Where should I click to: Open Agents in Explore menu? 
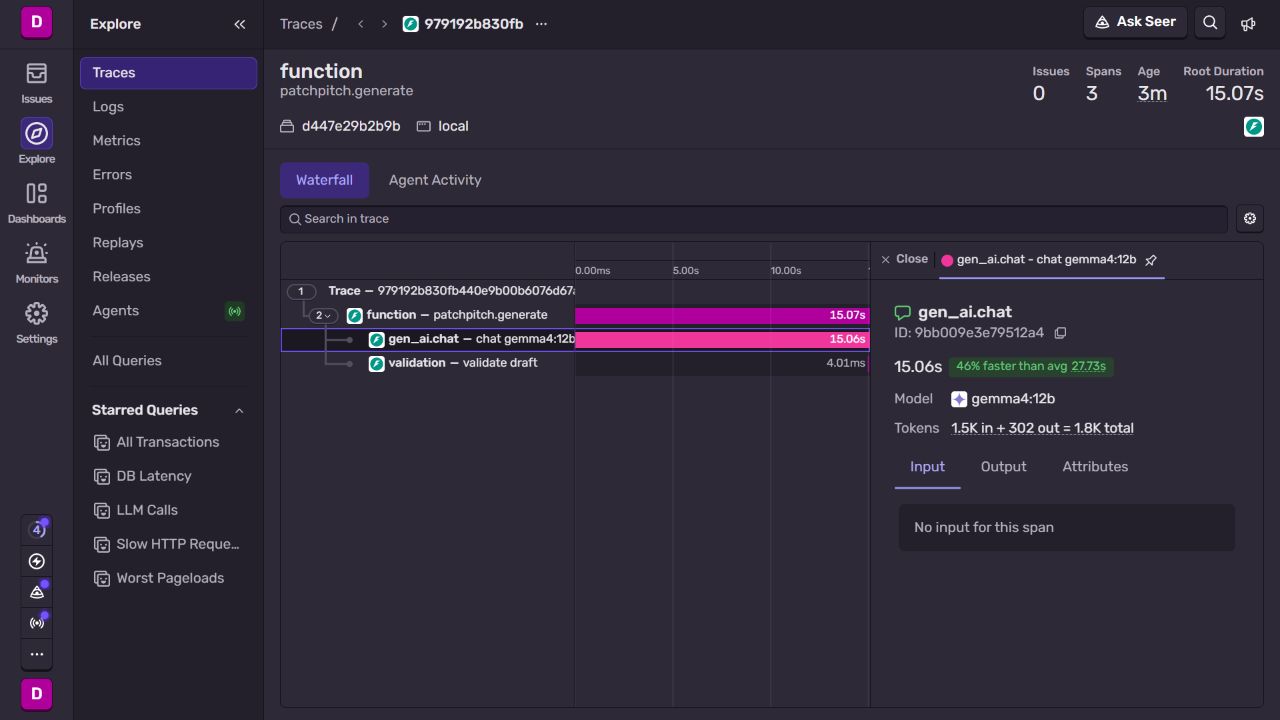pyautogui.click(x=168, y=311)
